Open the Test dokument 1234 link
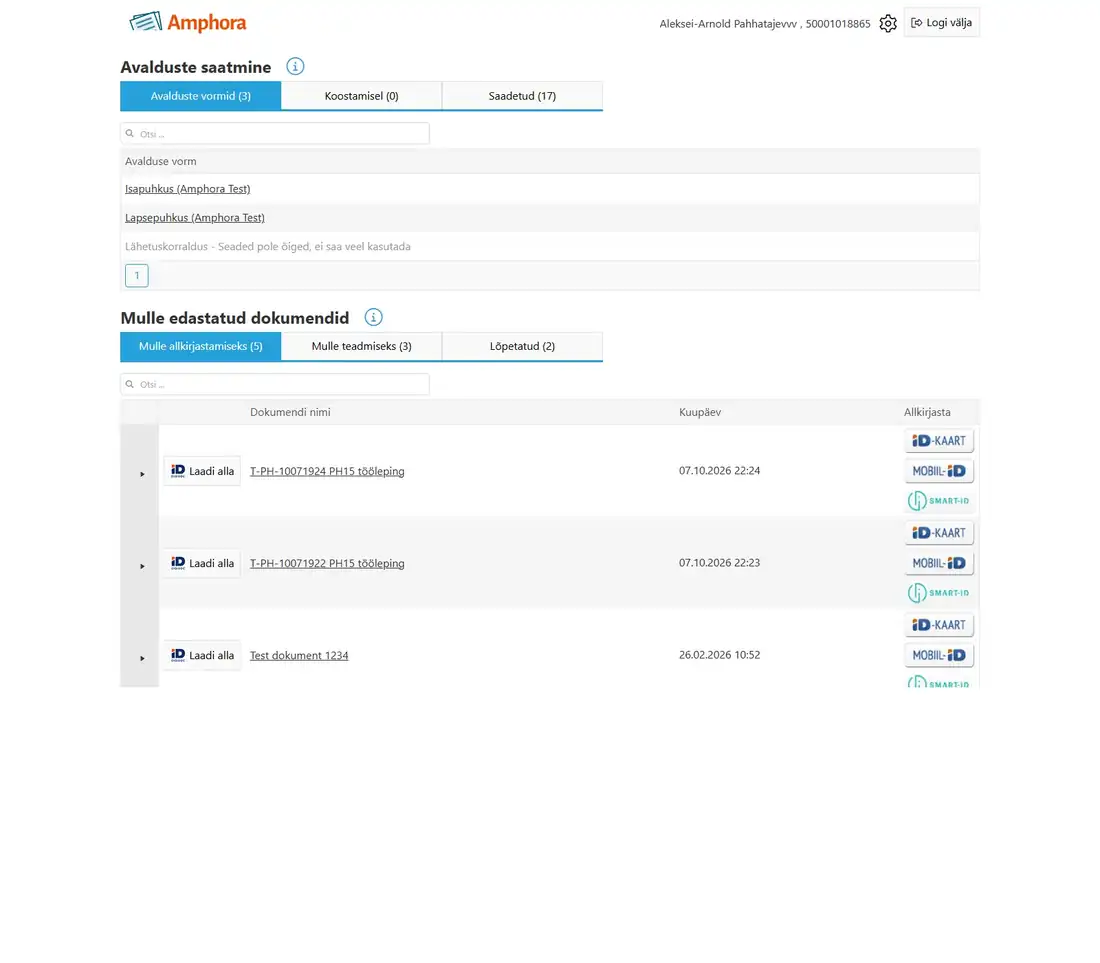1100x963 pixels. tap(299, 655)
